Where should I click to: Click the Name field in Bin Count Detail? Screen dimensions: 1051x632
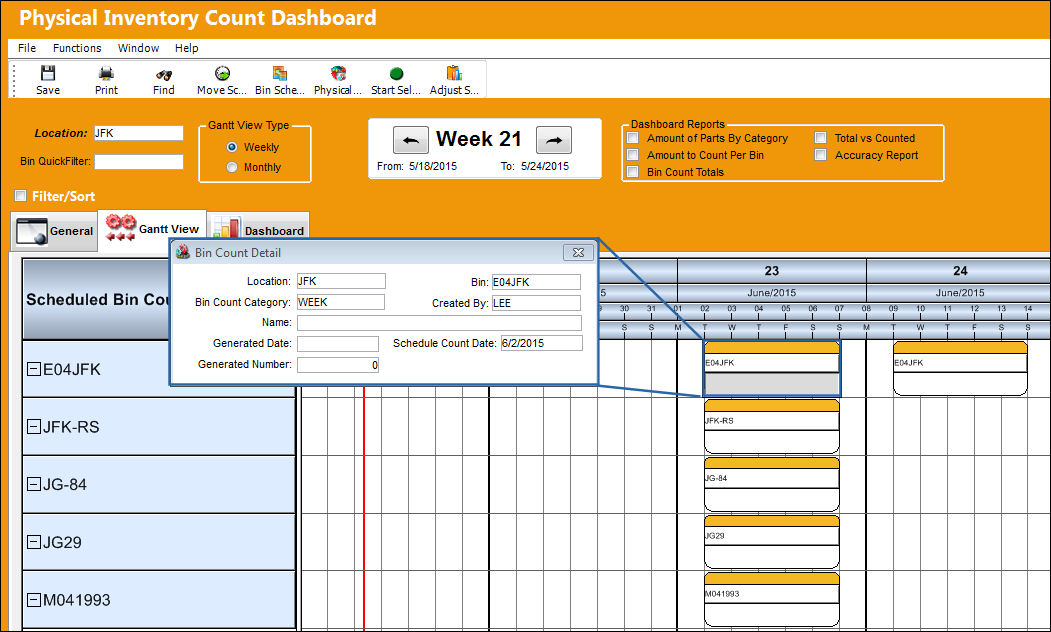coord(439,322)
